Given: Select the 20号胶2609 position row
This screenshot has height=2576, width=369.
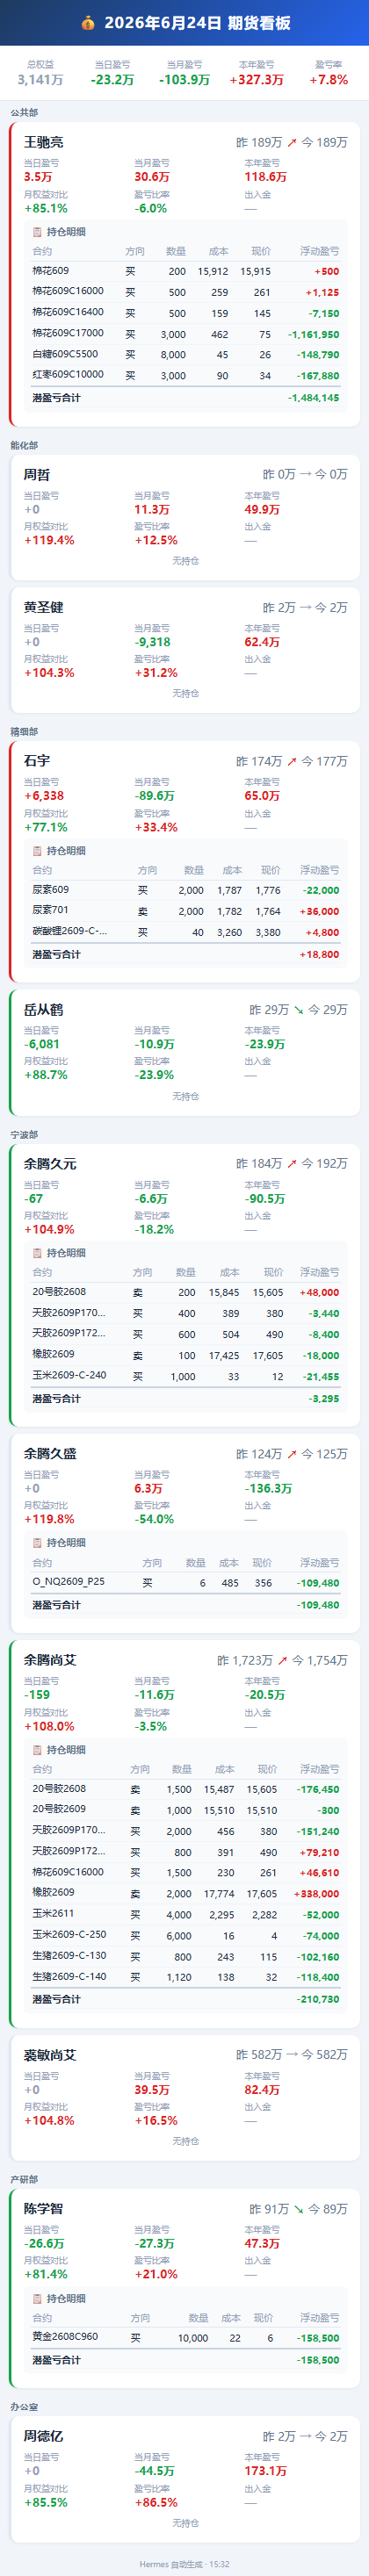Looking at the screenshot, I should pyautogui.click(x=186, y=1810).
